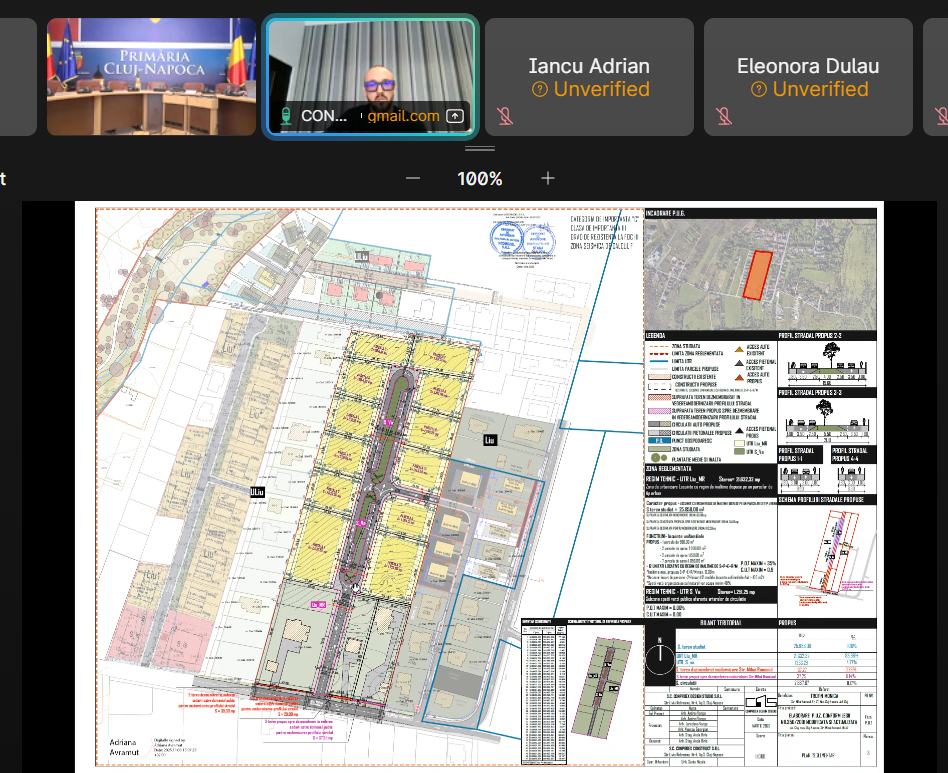The height and width of the screenshot is (773, 948).
Task: Click the green microphone icon on speaker tile
Action: 286,115
